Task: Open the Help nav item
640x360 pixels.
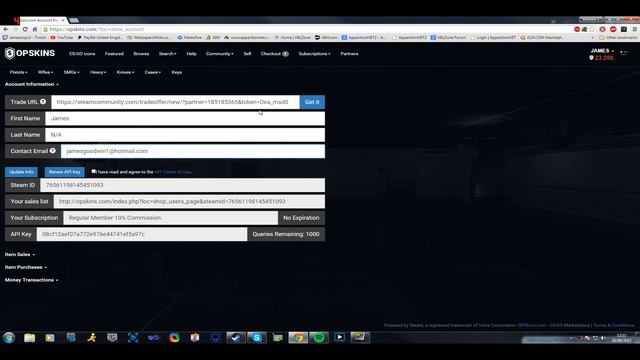Action: point(191,53)
